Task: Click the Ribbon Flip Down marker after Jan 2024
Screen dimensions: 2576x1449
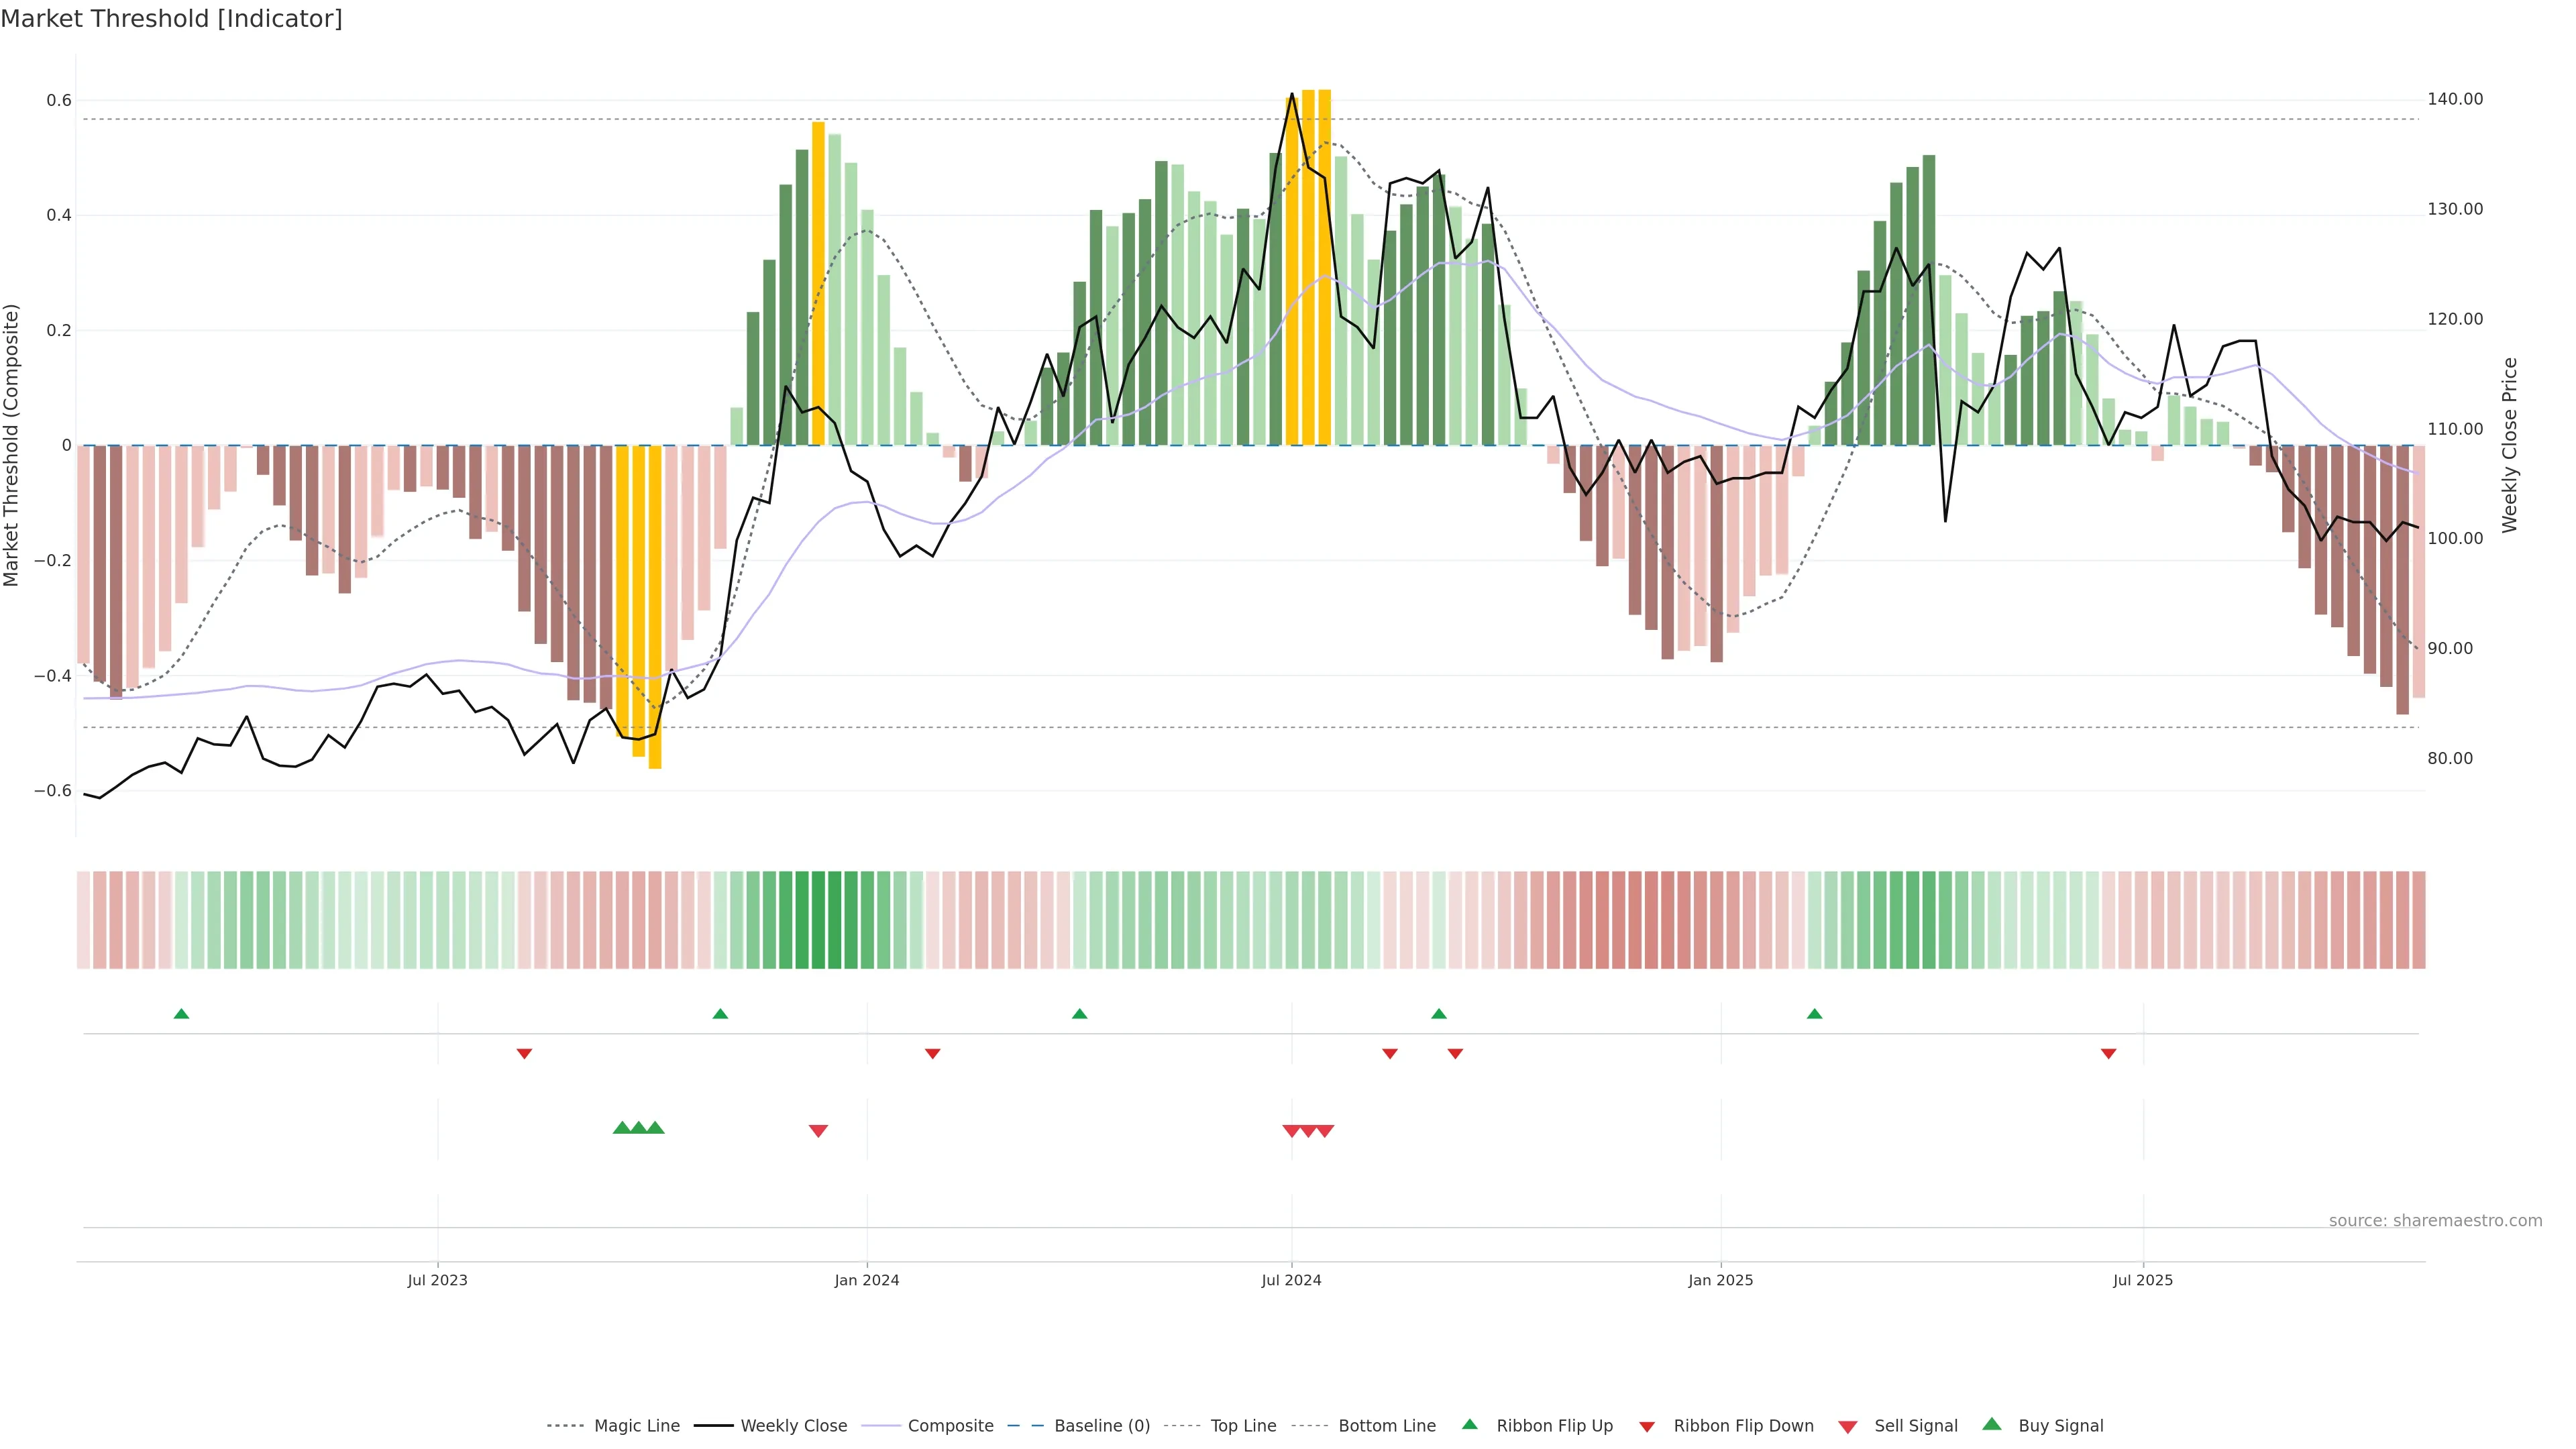Action: (x=932, y=1054)
